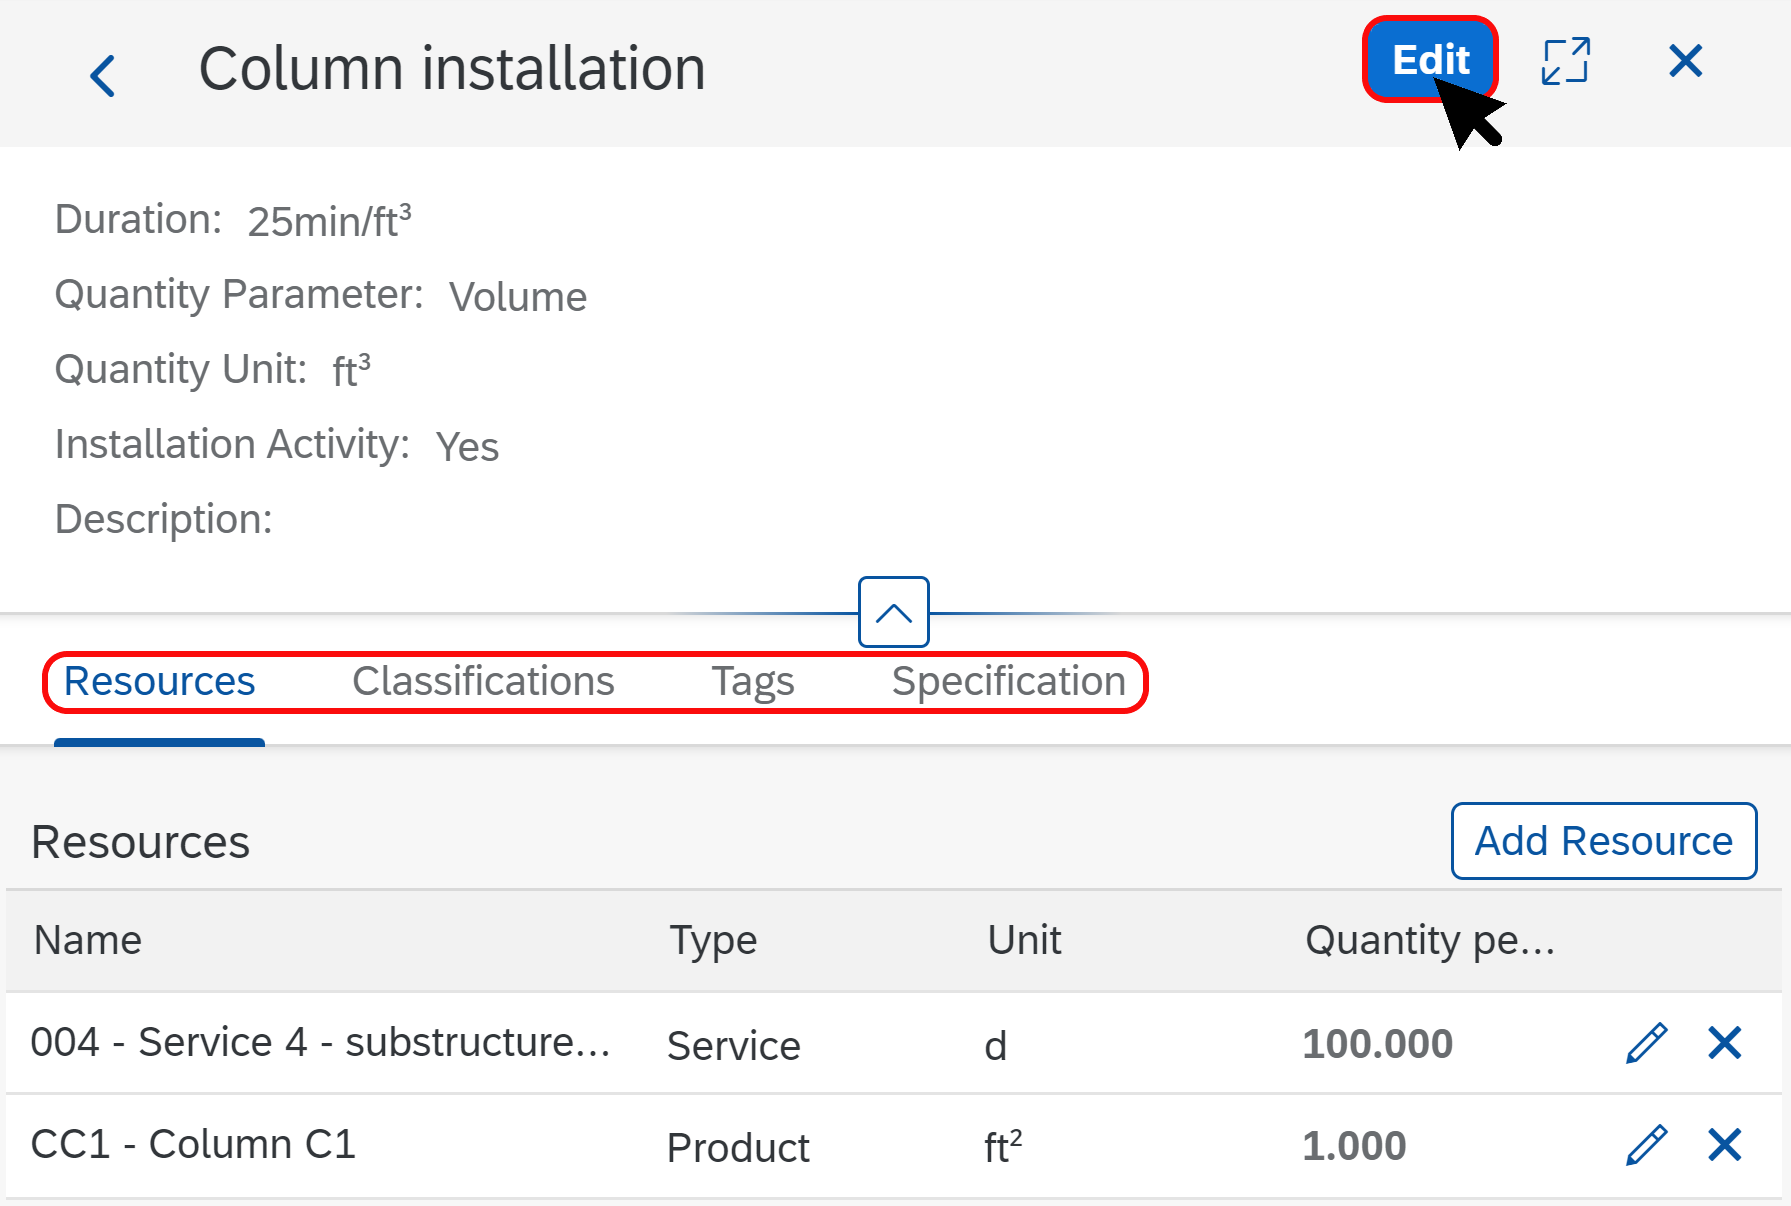Click the Description label
Image resolution: width=1791 pixels, height=1206 pixels.
(163, 519)
